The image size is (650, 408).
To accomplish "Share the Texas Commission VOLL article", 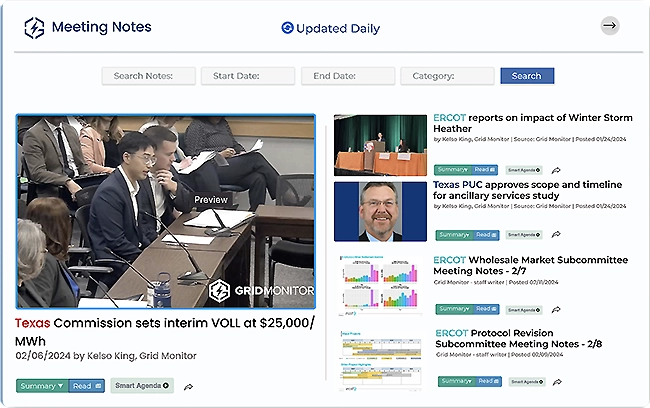I will coord(188,387).
